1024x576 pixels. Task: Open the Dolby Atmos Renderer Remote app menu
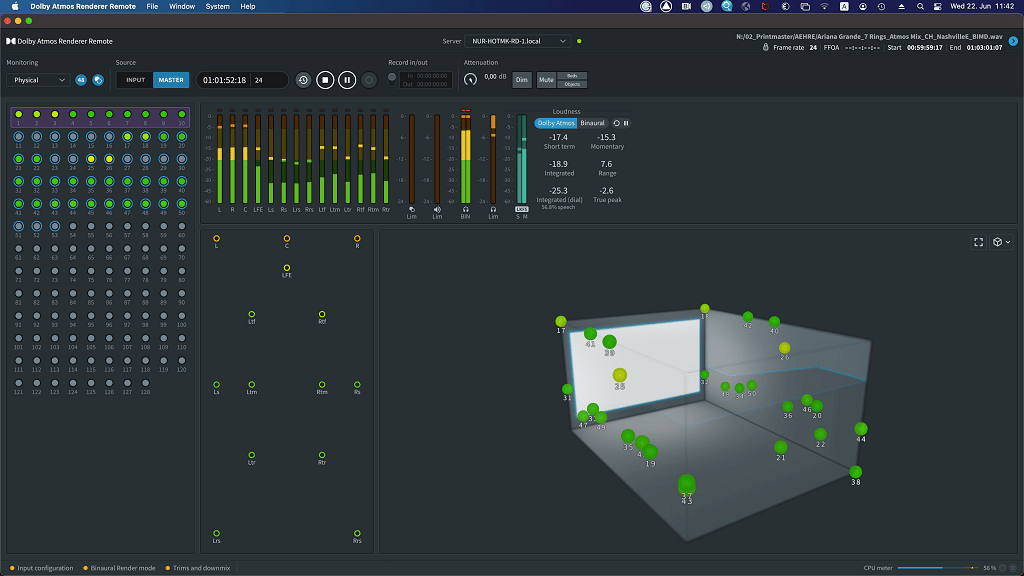[83, 7]
